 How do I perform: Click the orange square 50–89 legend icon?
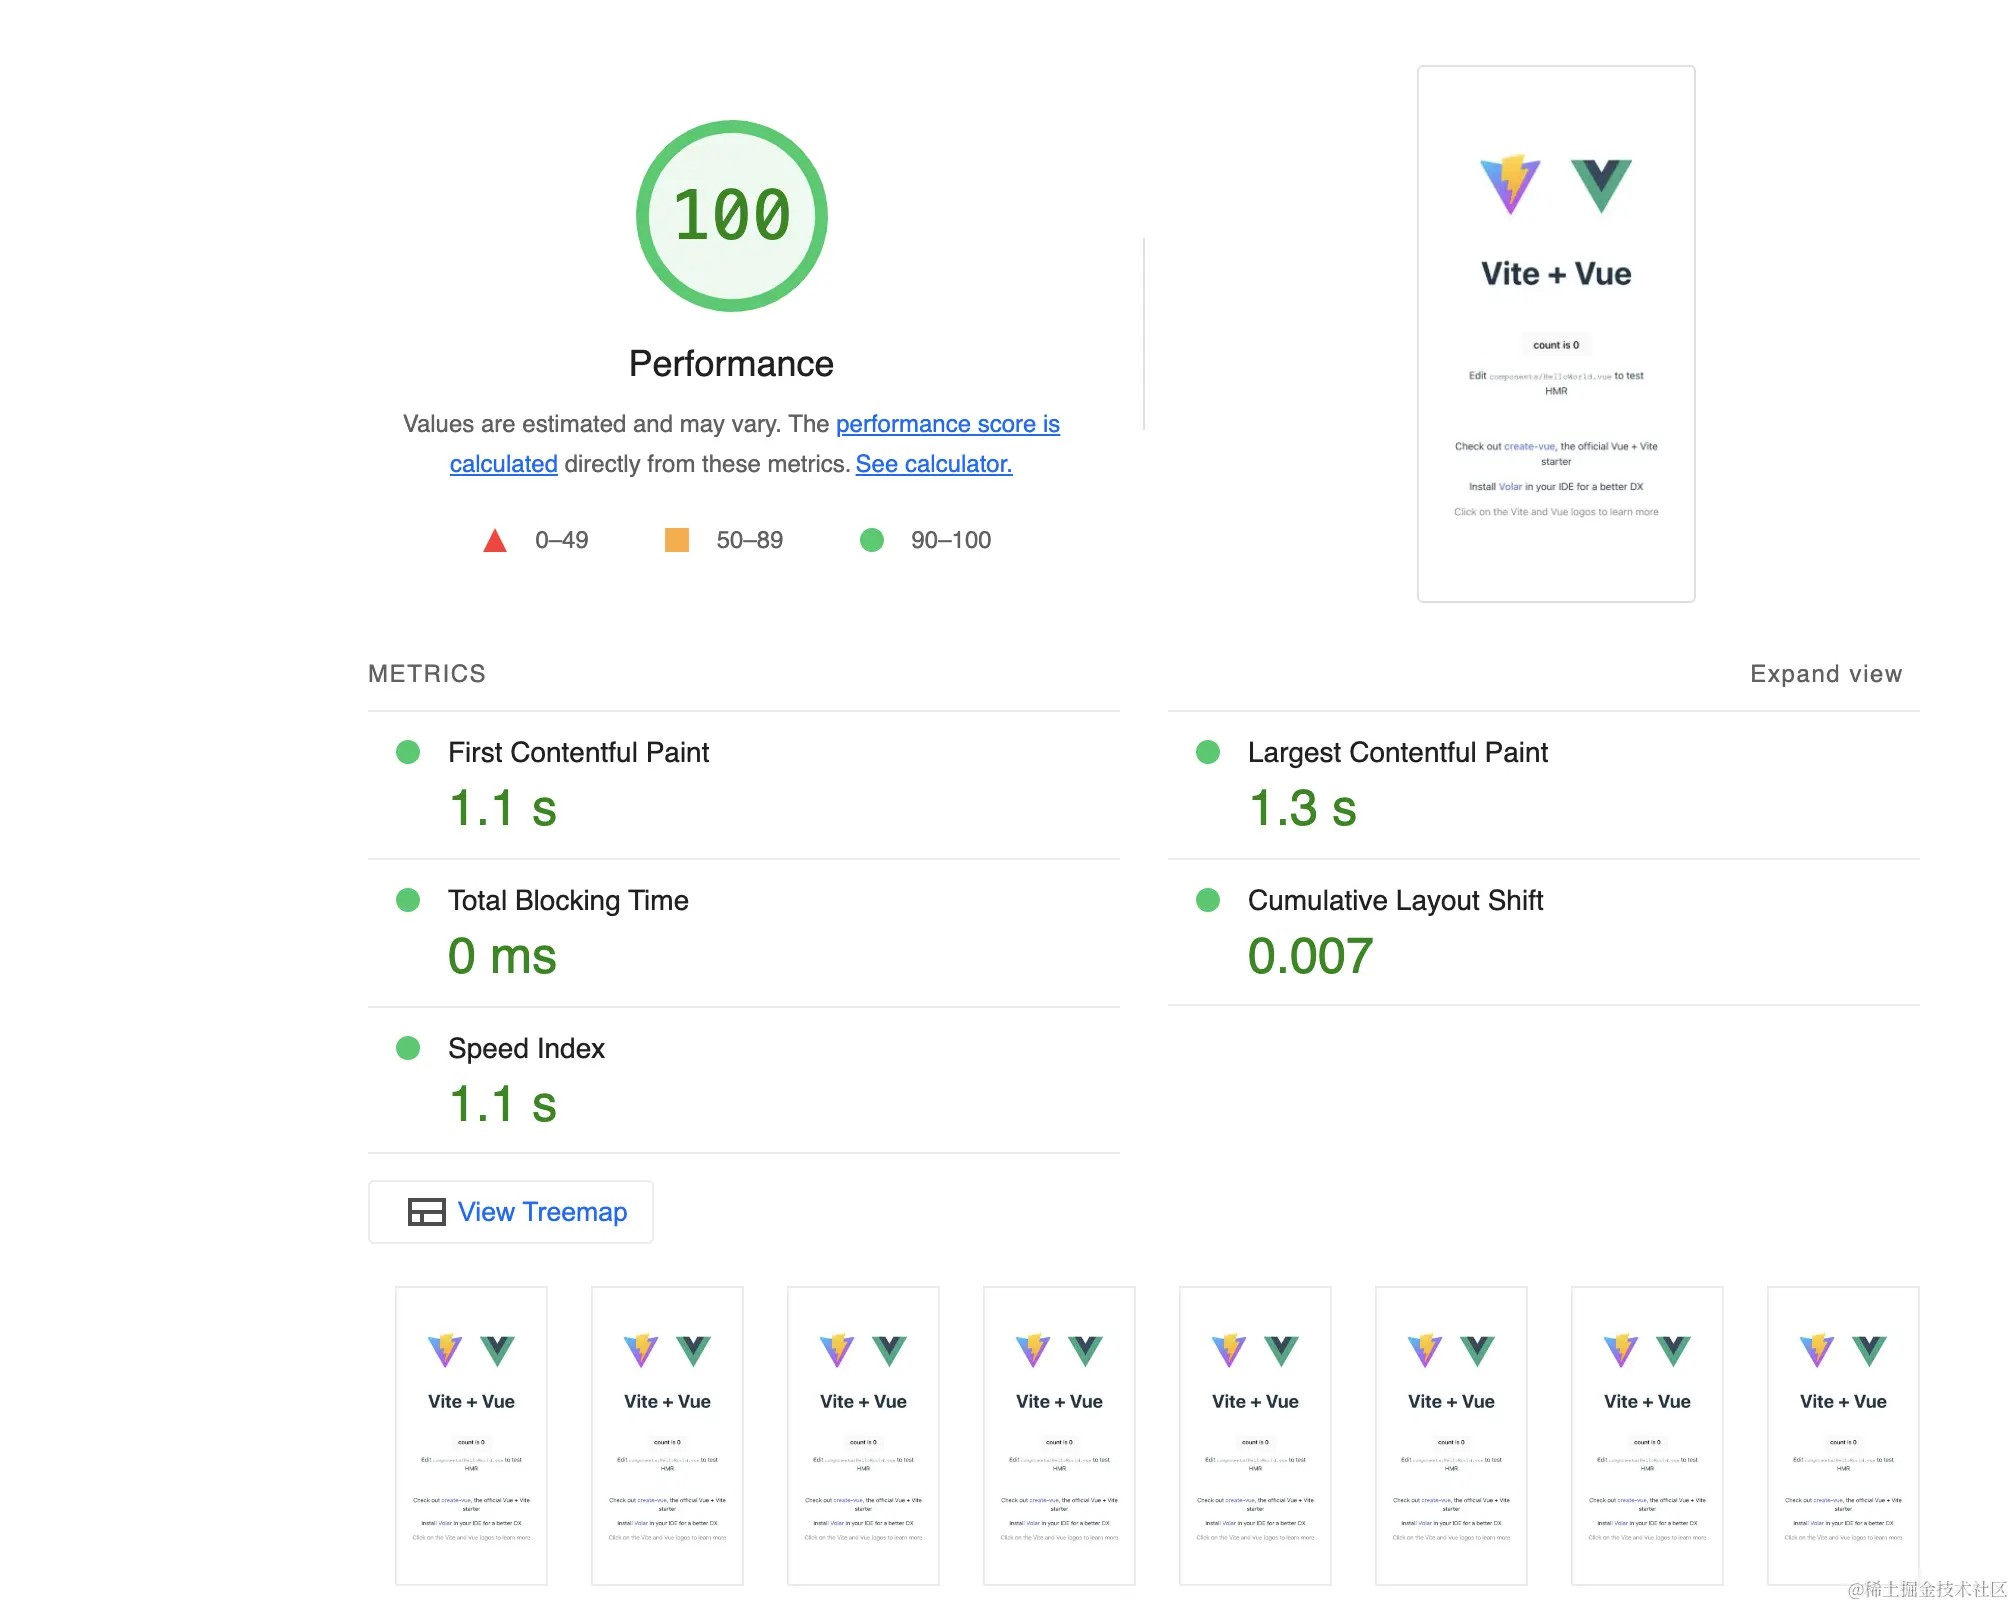click(x=677, y=540)
